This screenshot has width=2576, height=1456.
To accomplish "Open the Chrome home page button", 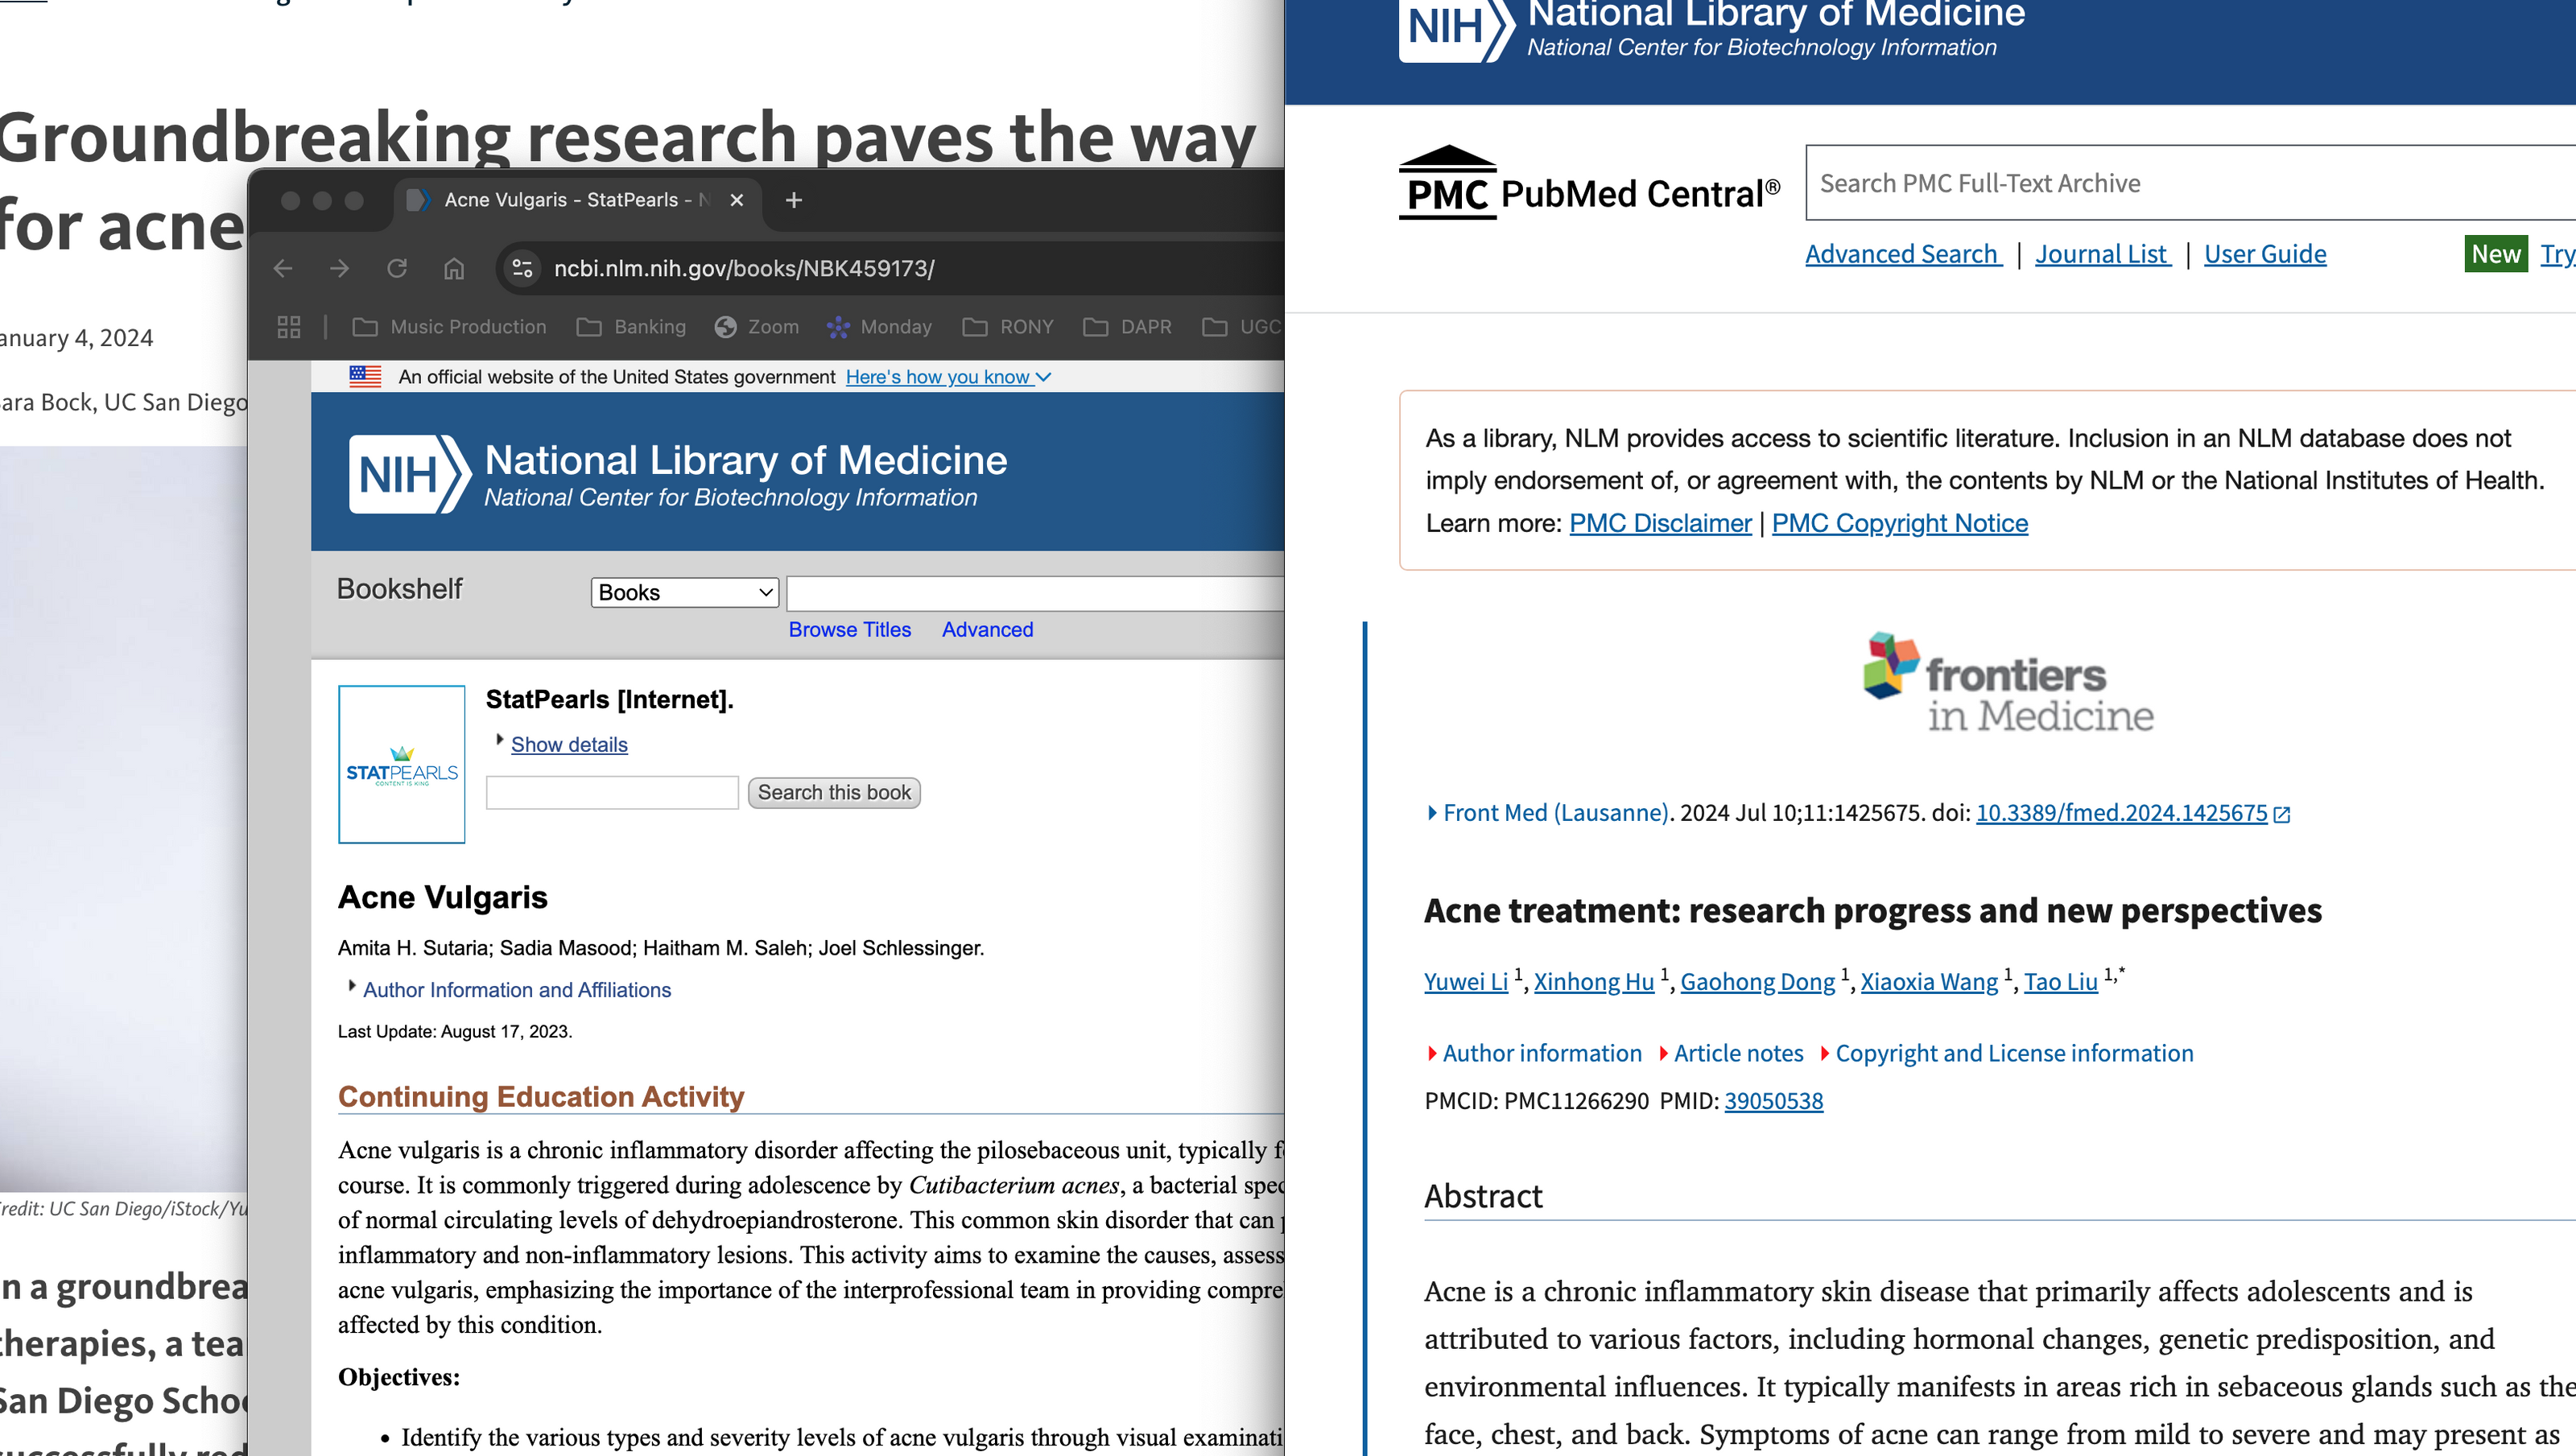I will 454,268.
